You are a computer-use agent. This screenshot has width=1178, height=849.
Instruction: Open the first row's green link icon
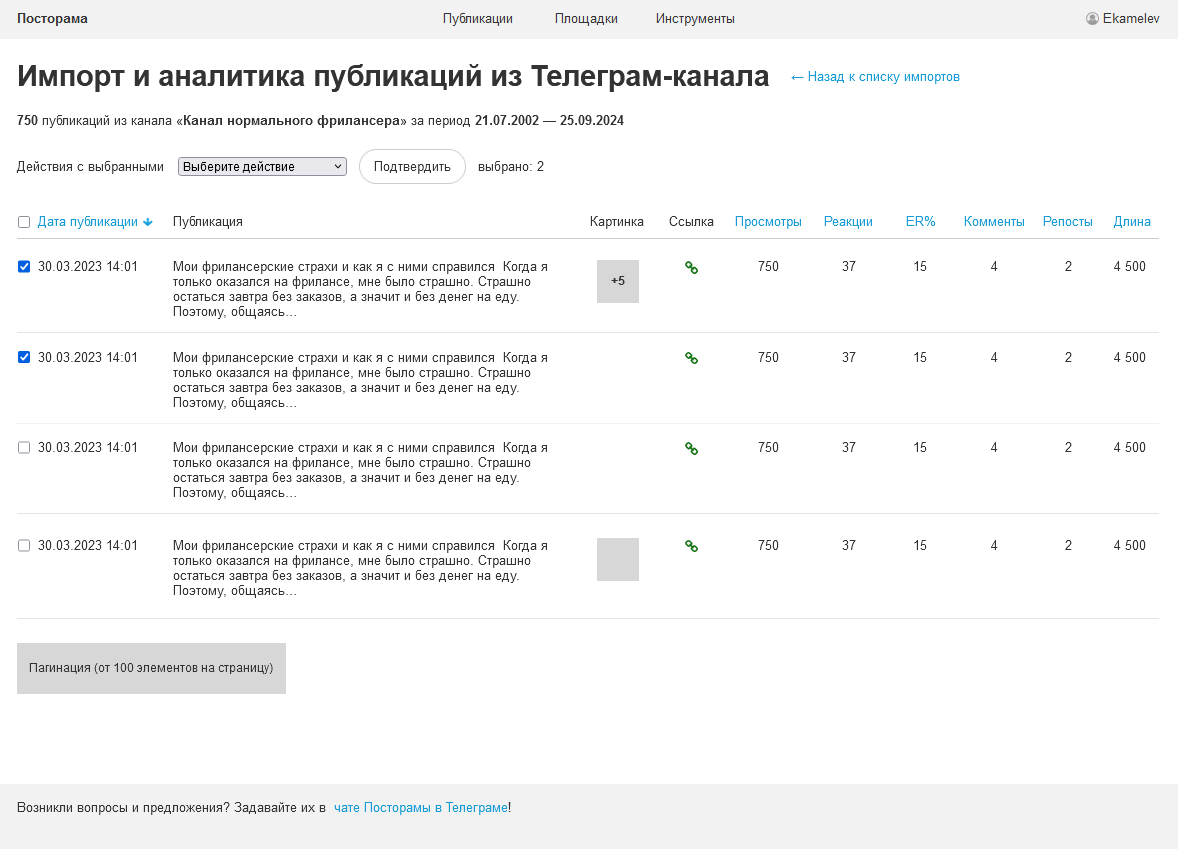point(691,267)
